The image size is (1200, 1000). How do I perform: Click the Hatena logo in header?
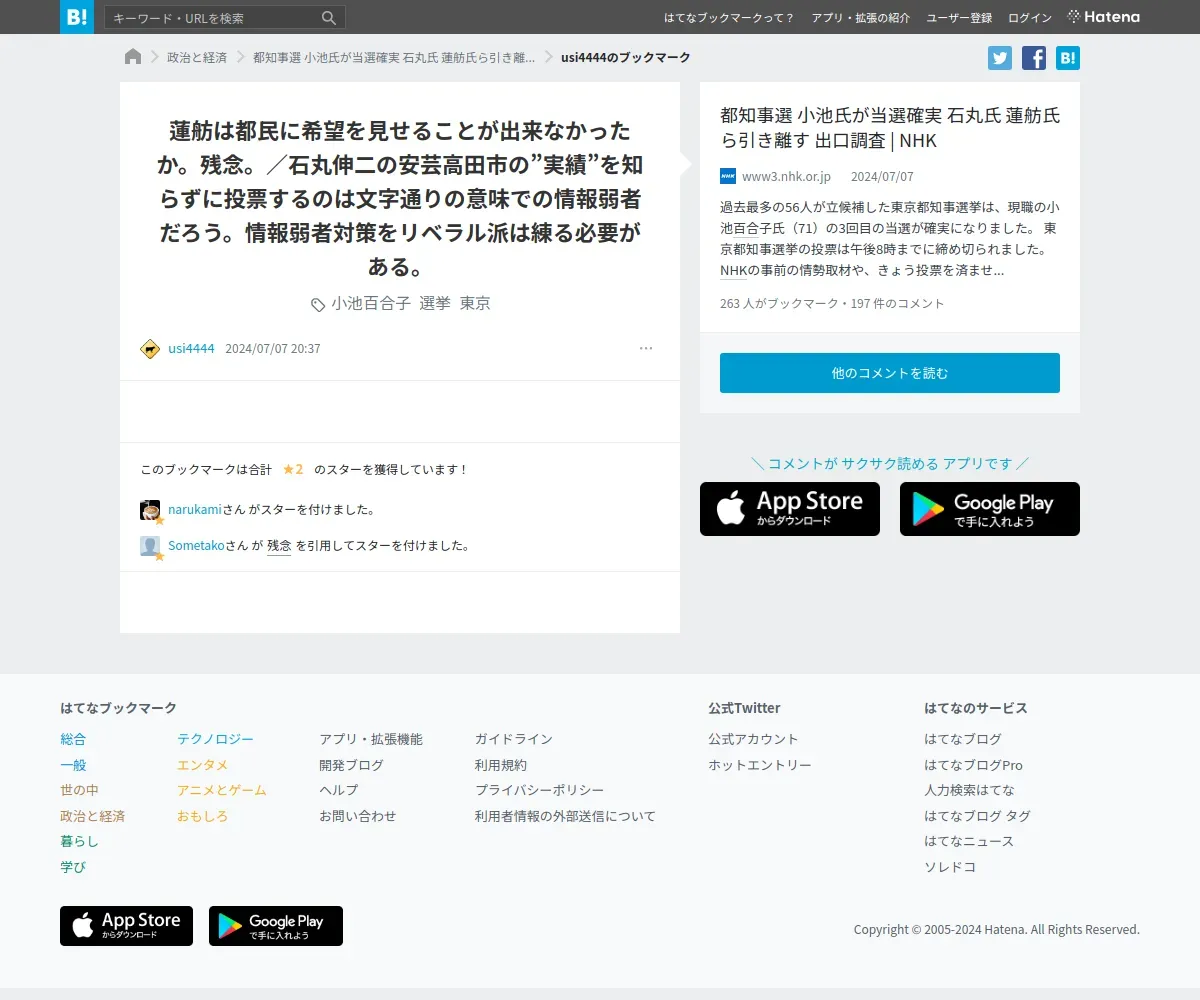click(x=1104, y=17)
